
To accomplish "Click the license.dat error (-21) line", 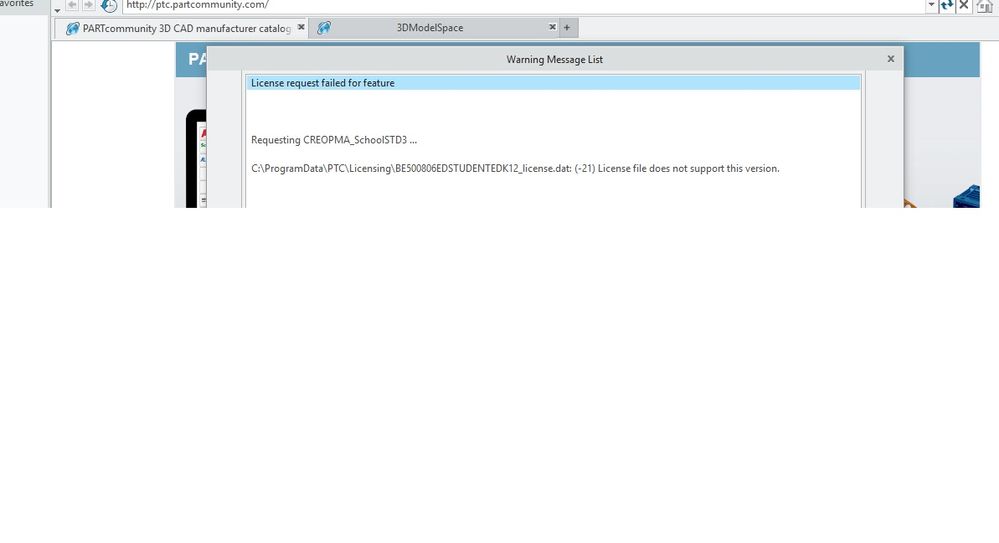I will coord(515,169).
